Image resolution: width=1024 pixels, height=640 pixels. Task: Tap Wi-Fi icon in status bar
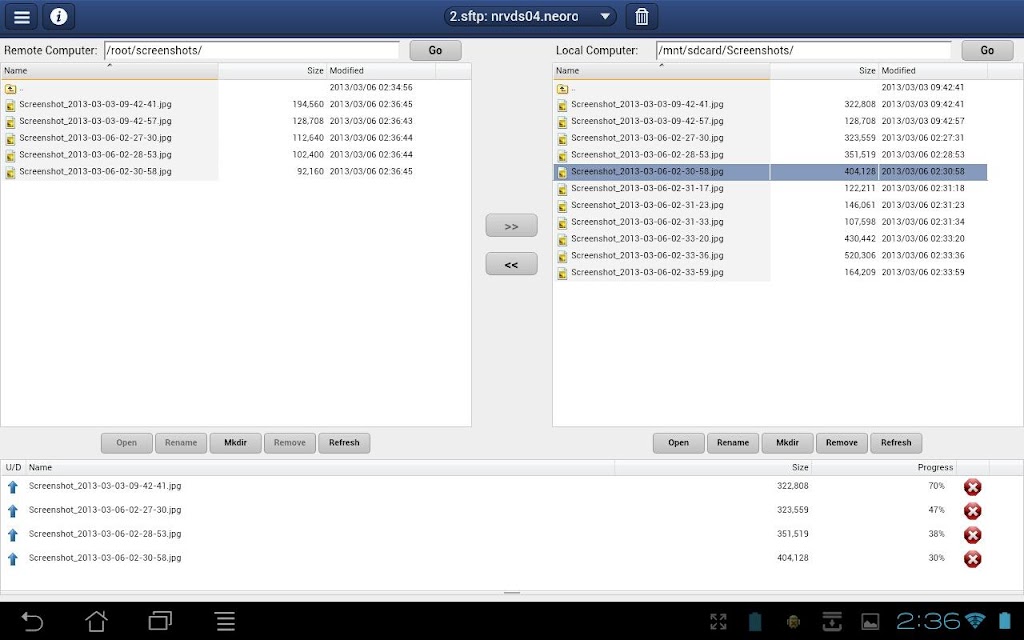coord(976,620)
